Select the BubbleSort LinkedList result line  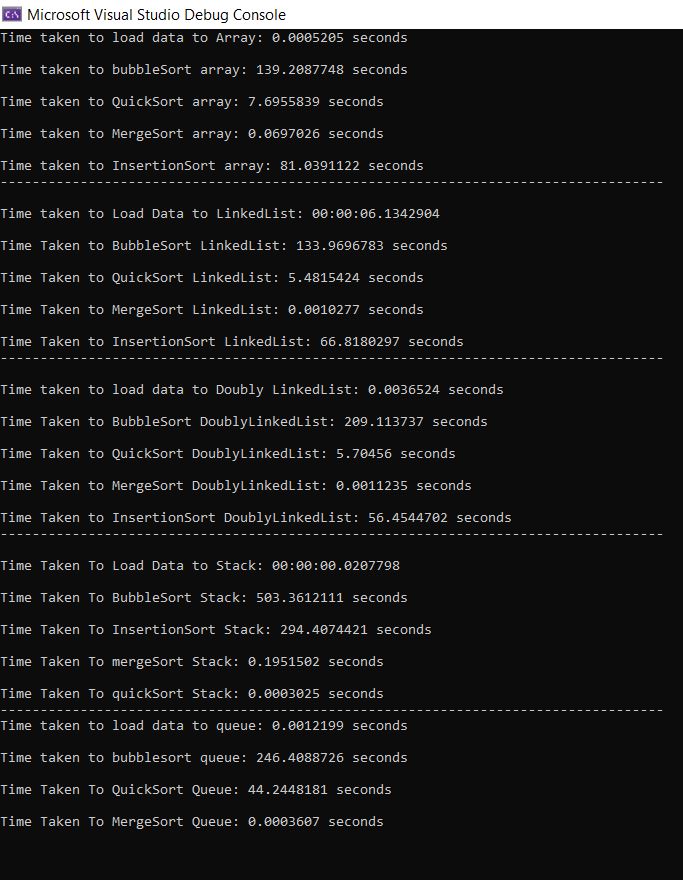tap(210, 245)
